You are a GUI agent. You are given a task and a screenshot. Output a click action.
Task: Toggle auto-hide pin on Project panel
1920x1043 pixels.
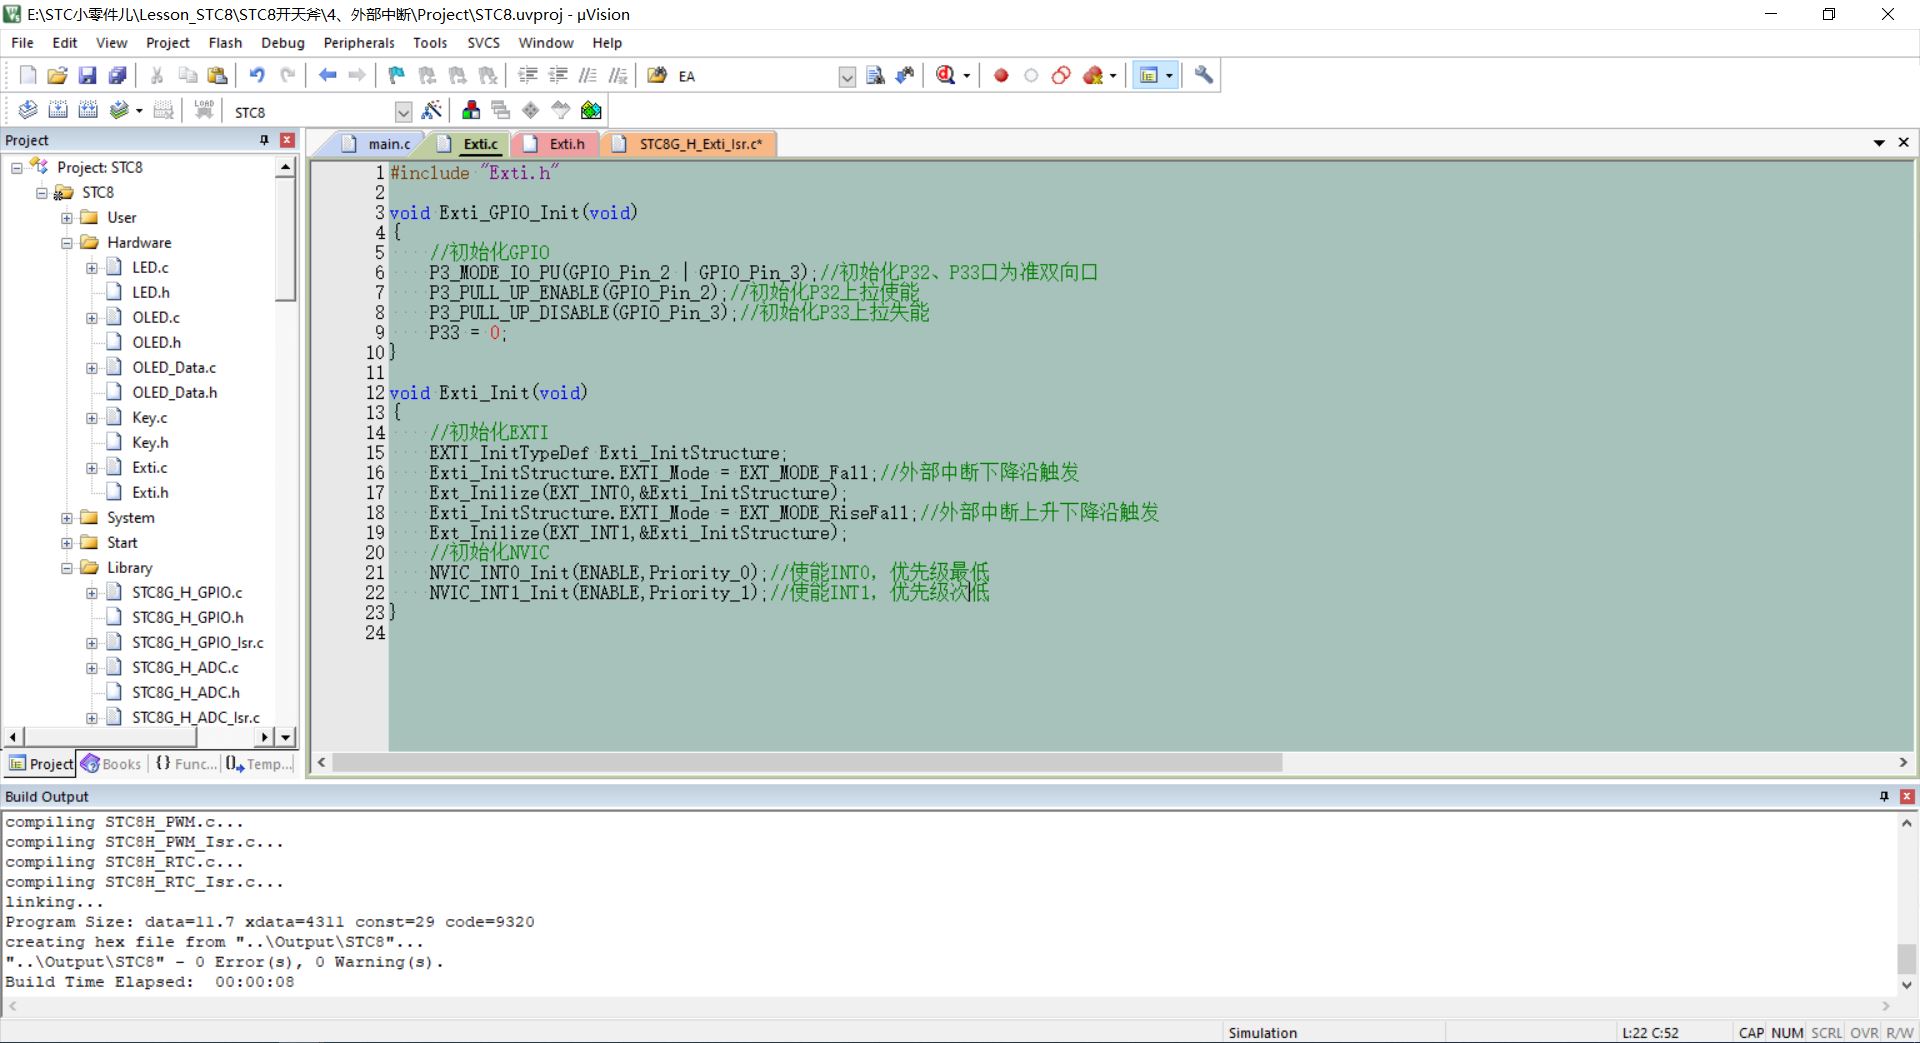[x=264, y=140]
